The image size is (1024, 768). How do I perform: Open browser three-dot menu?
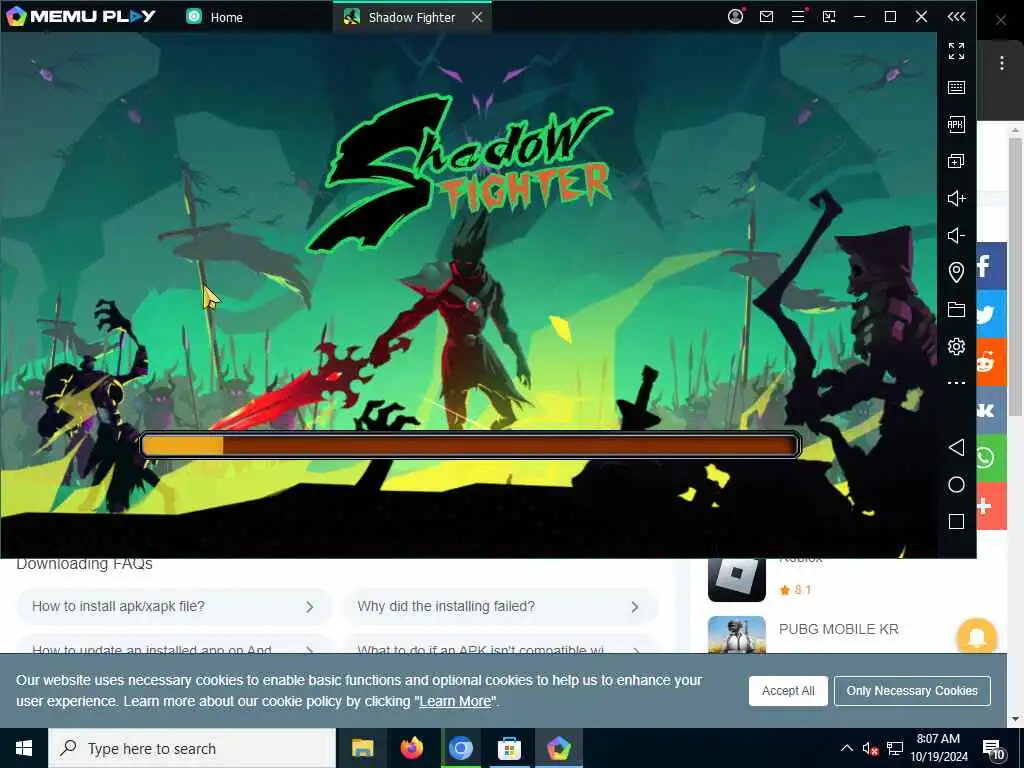(1002, 63)
